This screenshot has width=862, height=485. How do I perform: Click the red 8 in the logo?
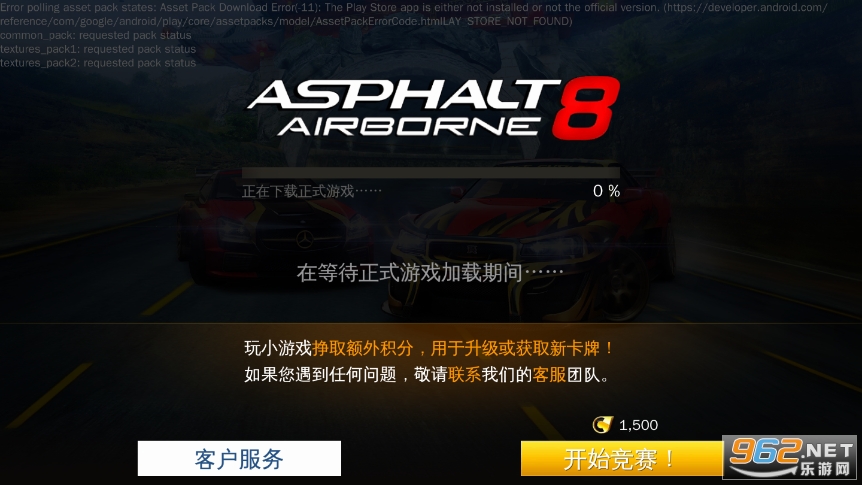(587, 108)
